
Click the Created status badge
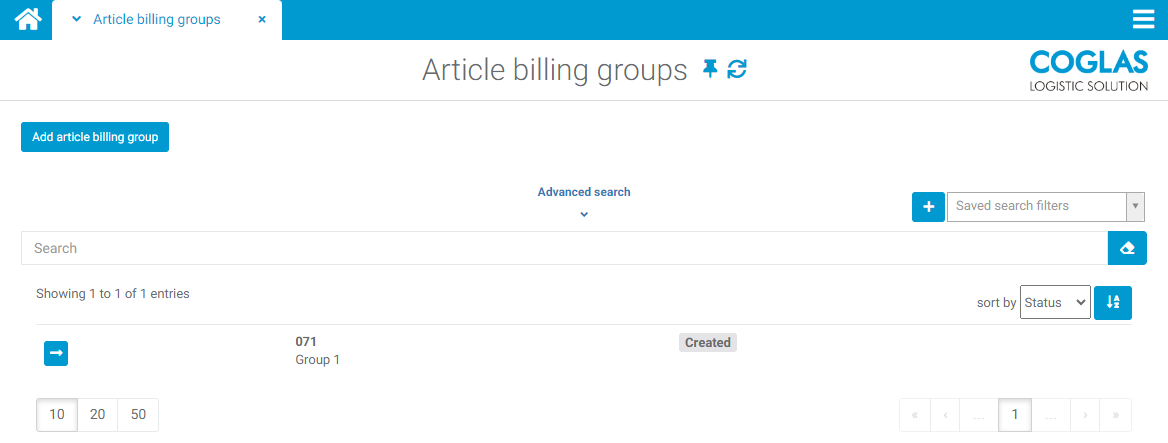click(707, 342)
